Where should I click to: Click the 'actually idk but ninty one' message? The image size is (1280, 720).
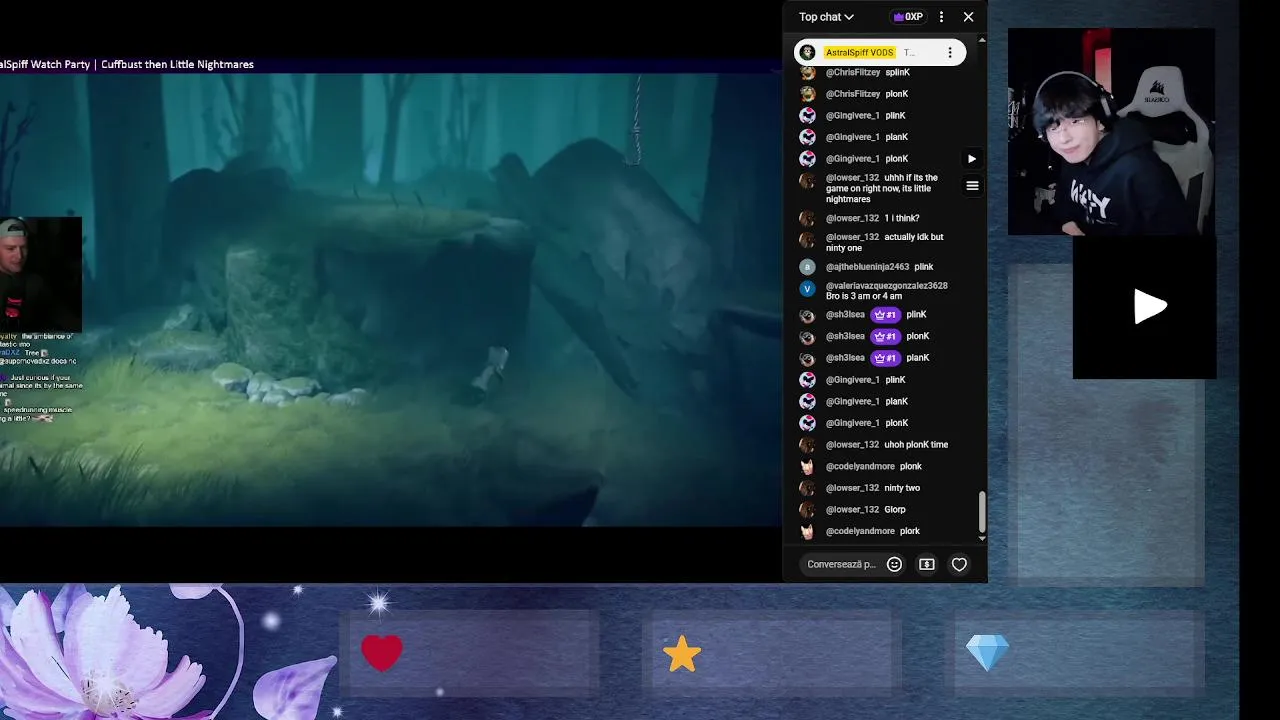coord(885,243)
